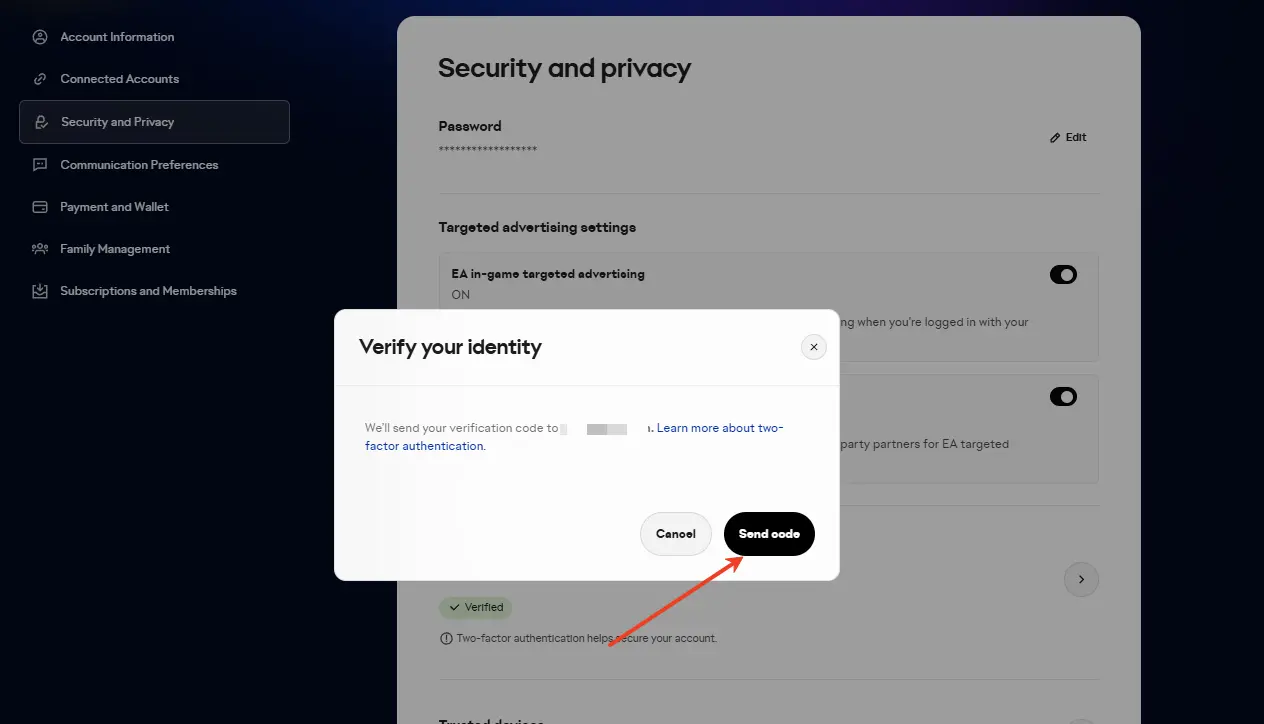Click the pencil icon beside Password Edit
Image resolution: width=1264 pixels, height=724 pixels.
click(1055, 138)
